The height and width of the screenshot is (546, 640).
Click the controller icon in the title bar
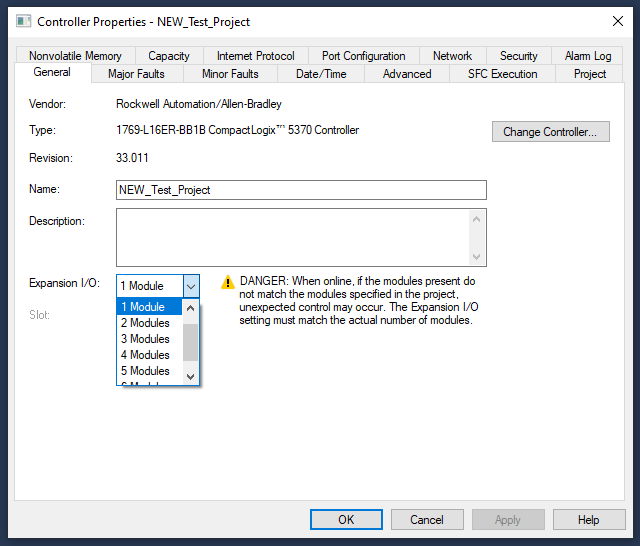pos(23,21)
